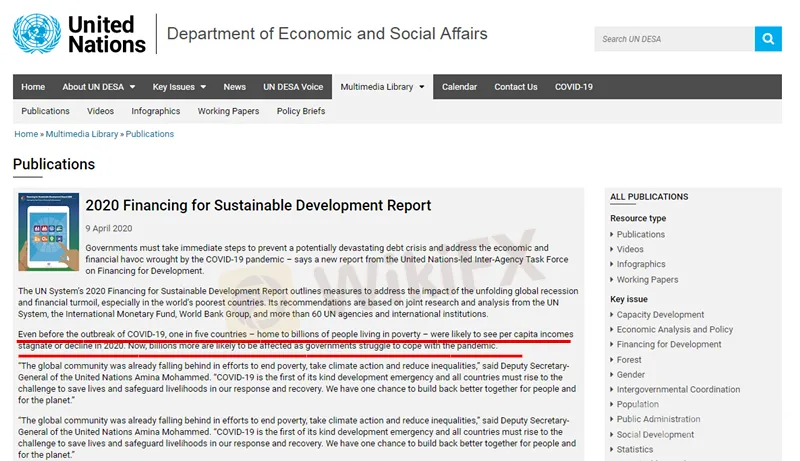Screen dimensions: 800x461
Task: Focus the Search UN DESA field
Action: coord(674,39)
